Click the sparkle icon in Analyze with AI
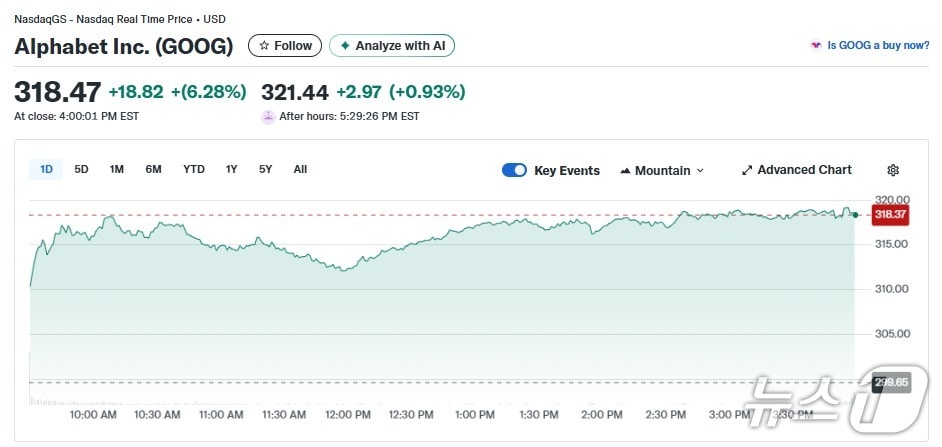 [x=345, y=46]
